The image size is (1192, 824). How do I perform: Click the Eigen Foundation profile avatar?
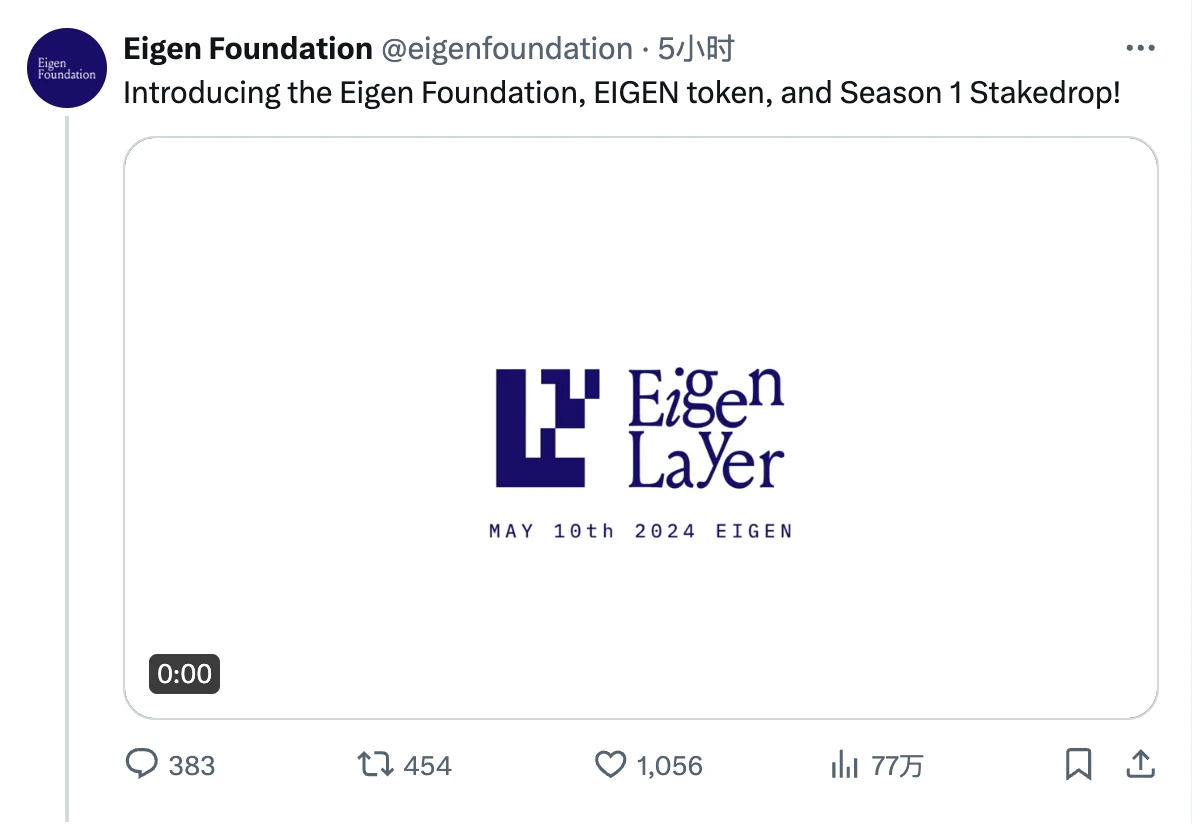(66, 68)
